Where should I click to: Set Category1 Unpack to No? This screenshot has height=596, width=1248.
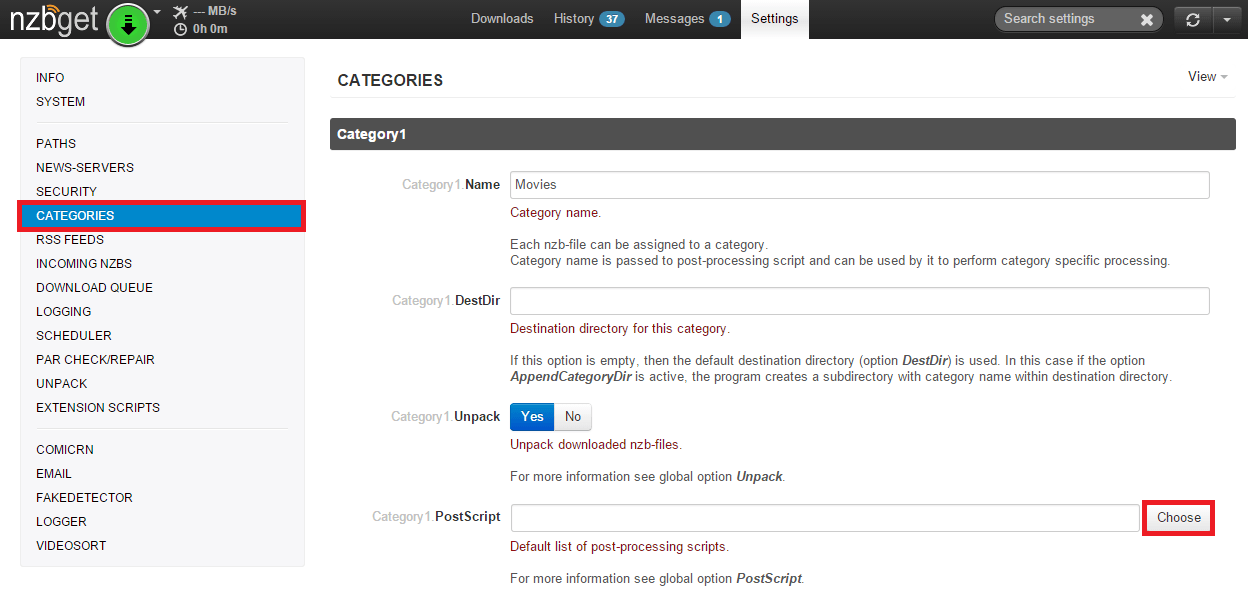point(573,417)
